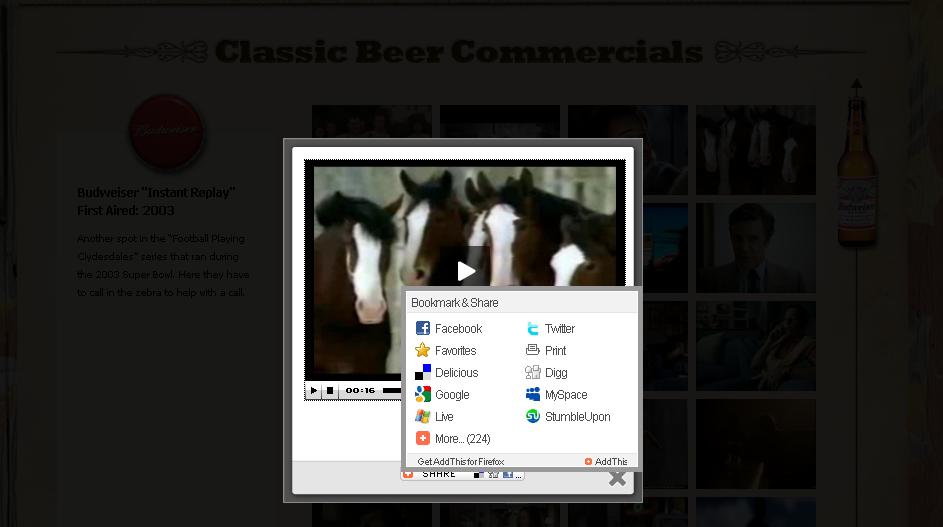943x527 pixels.
Task: Submit the video to Digg
Action: [x=546, y=372]
